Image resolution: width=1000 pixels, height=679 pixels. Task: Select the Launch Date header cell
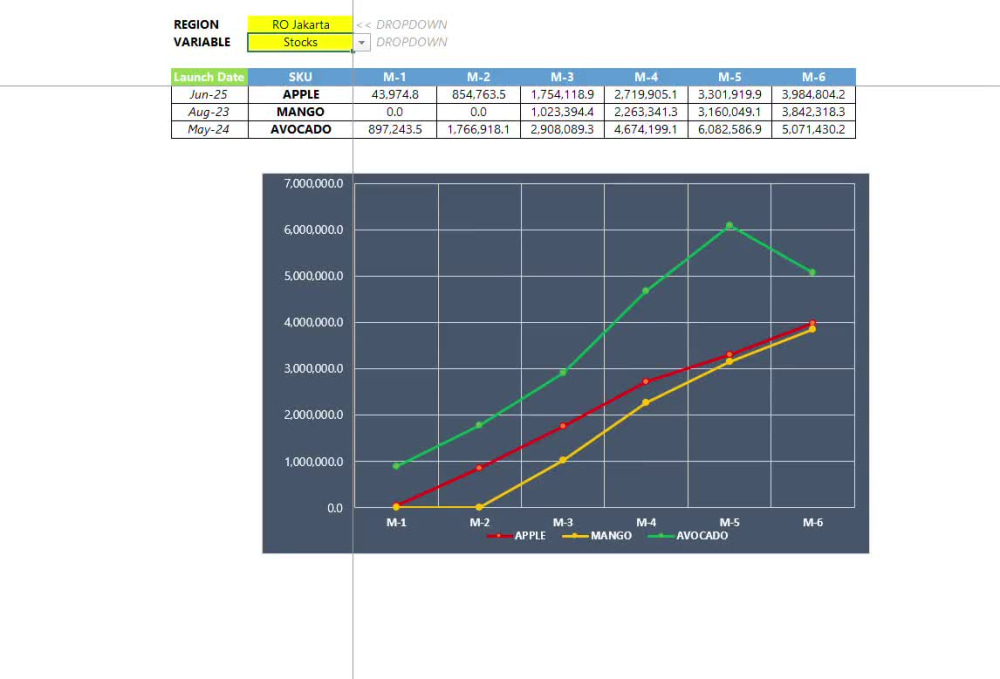tap(209, 77)
